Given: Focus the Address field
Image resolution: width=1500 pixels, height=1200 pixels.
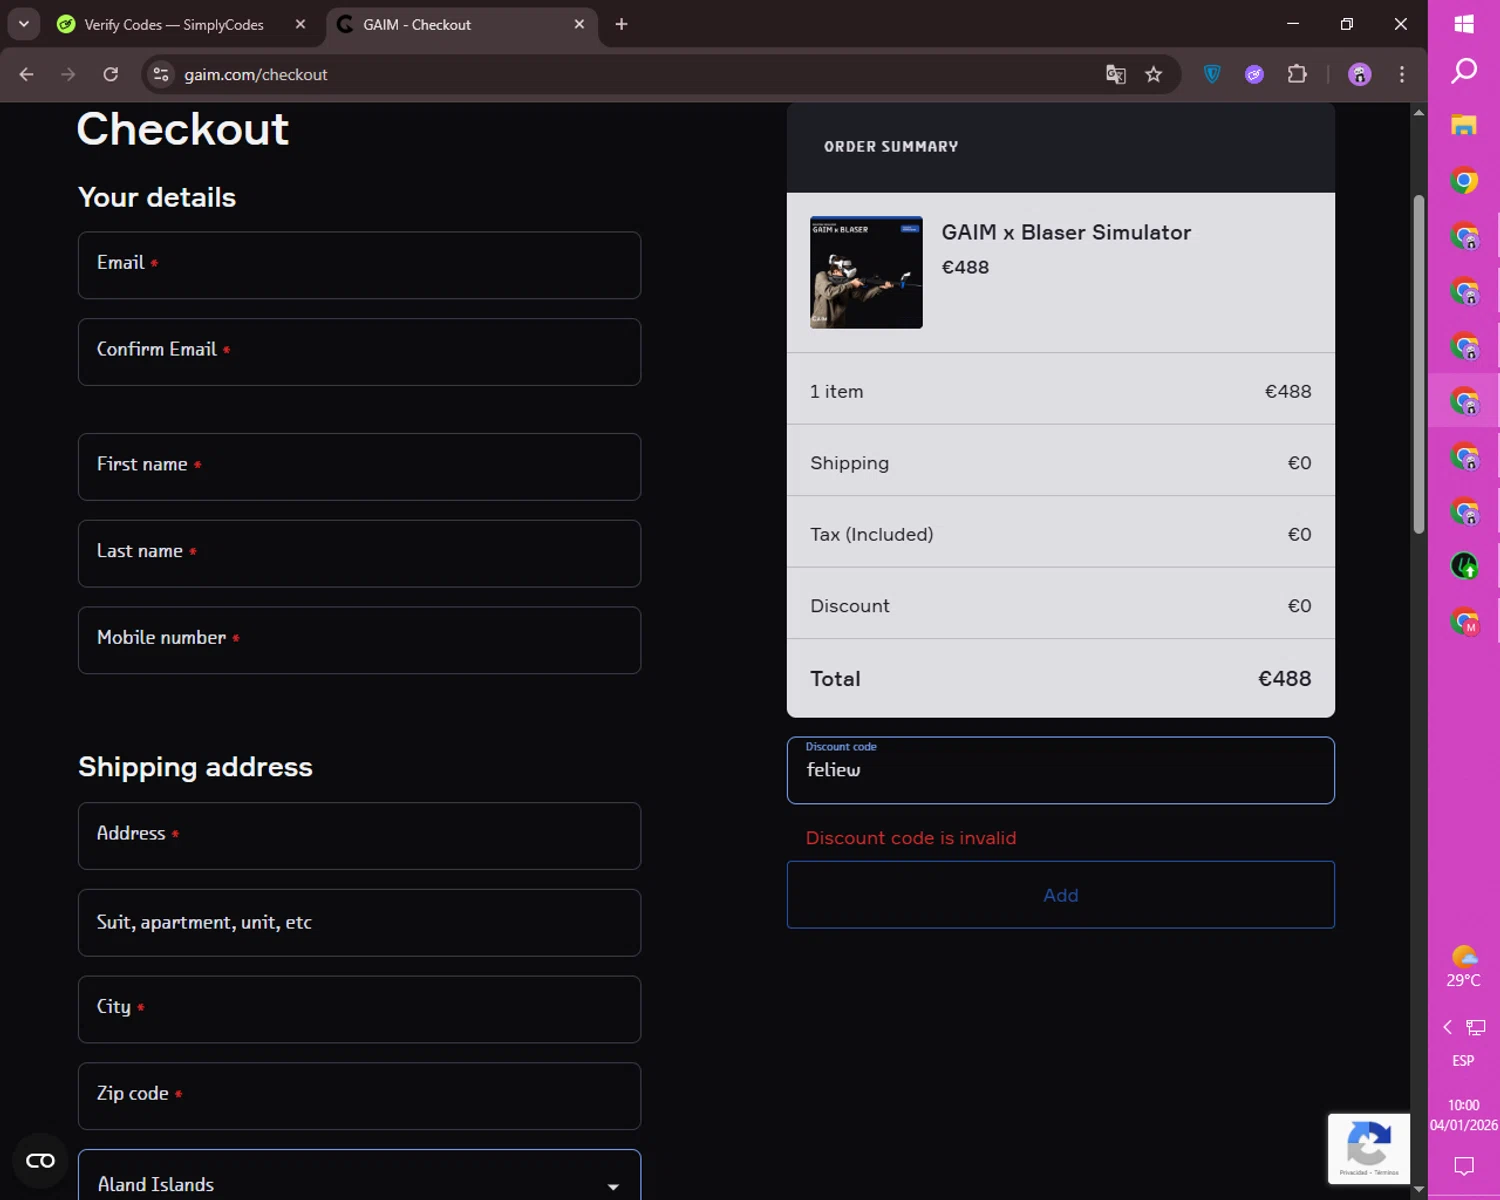Looking at the screenshot, I should coord(359,836).
